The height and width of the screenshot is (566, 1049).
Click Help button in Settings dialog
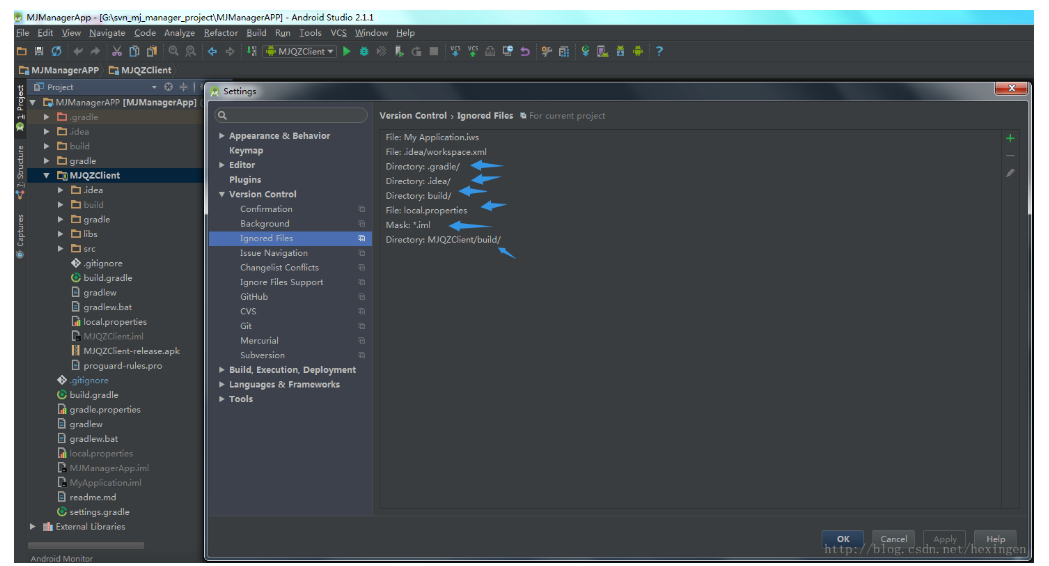995,539
